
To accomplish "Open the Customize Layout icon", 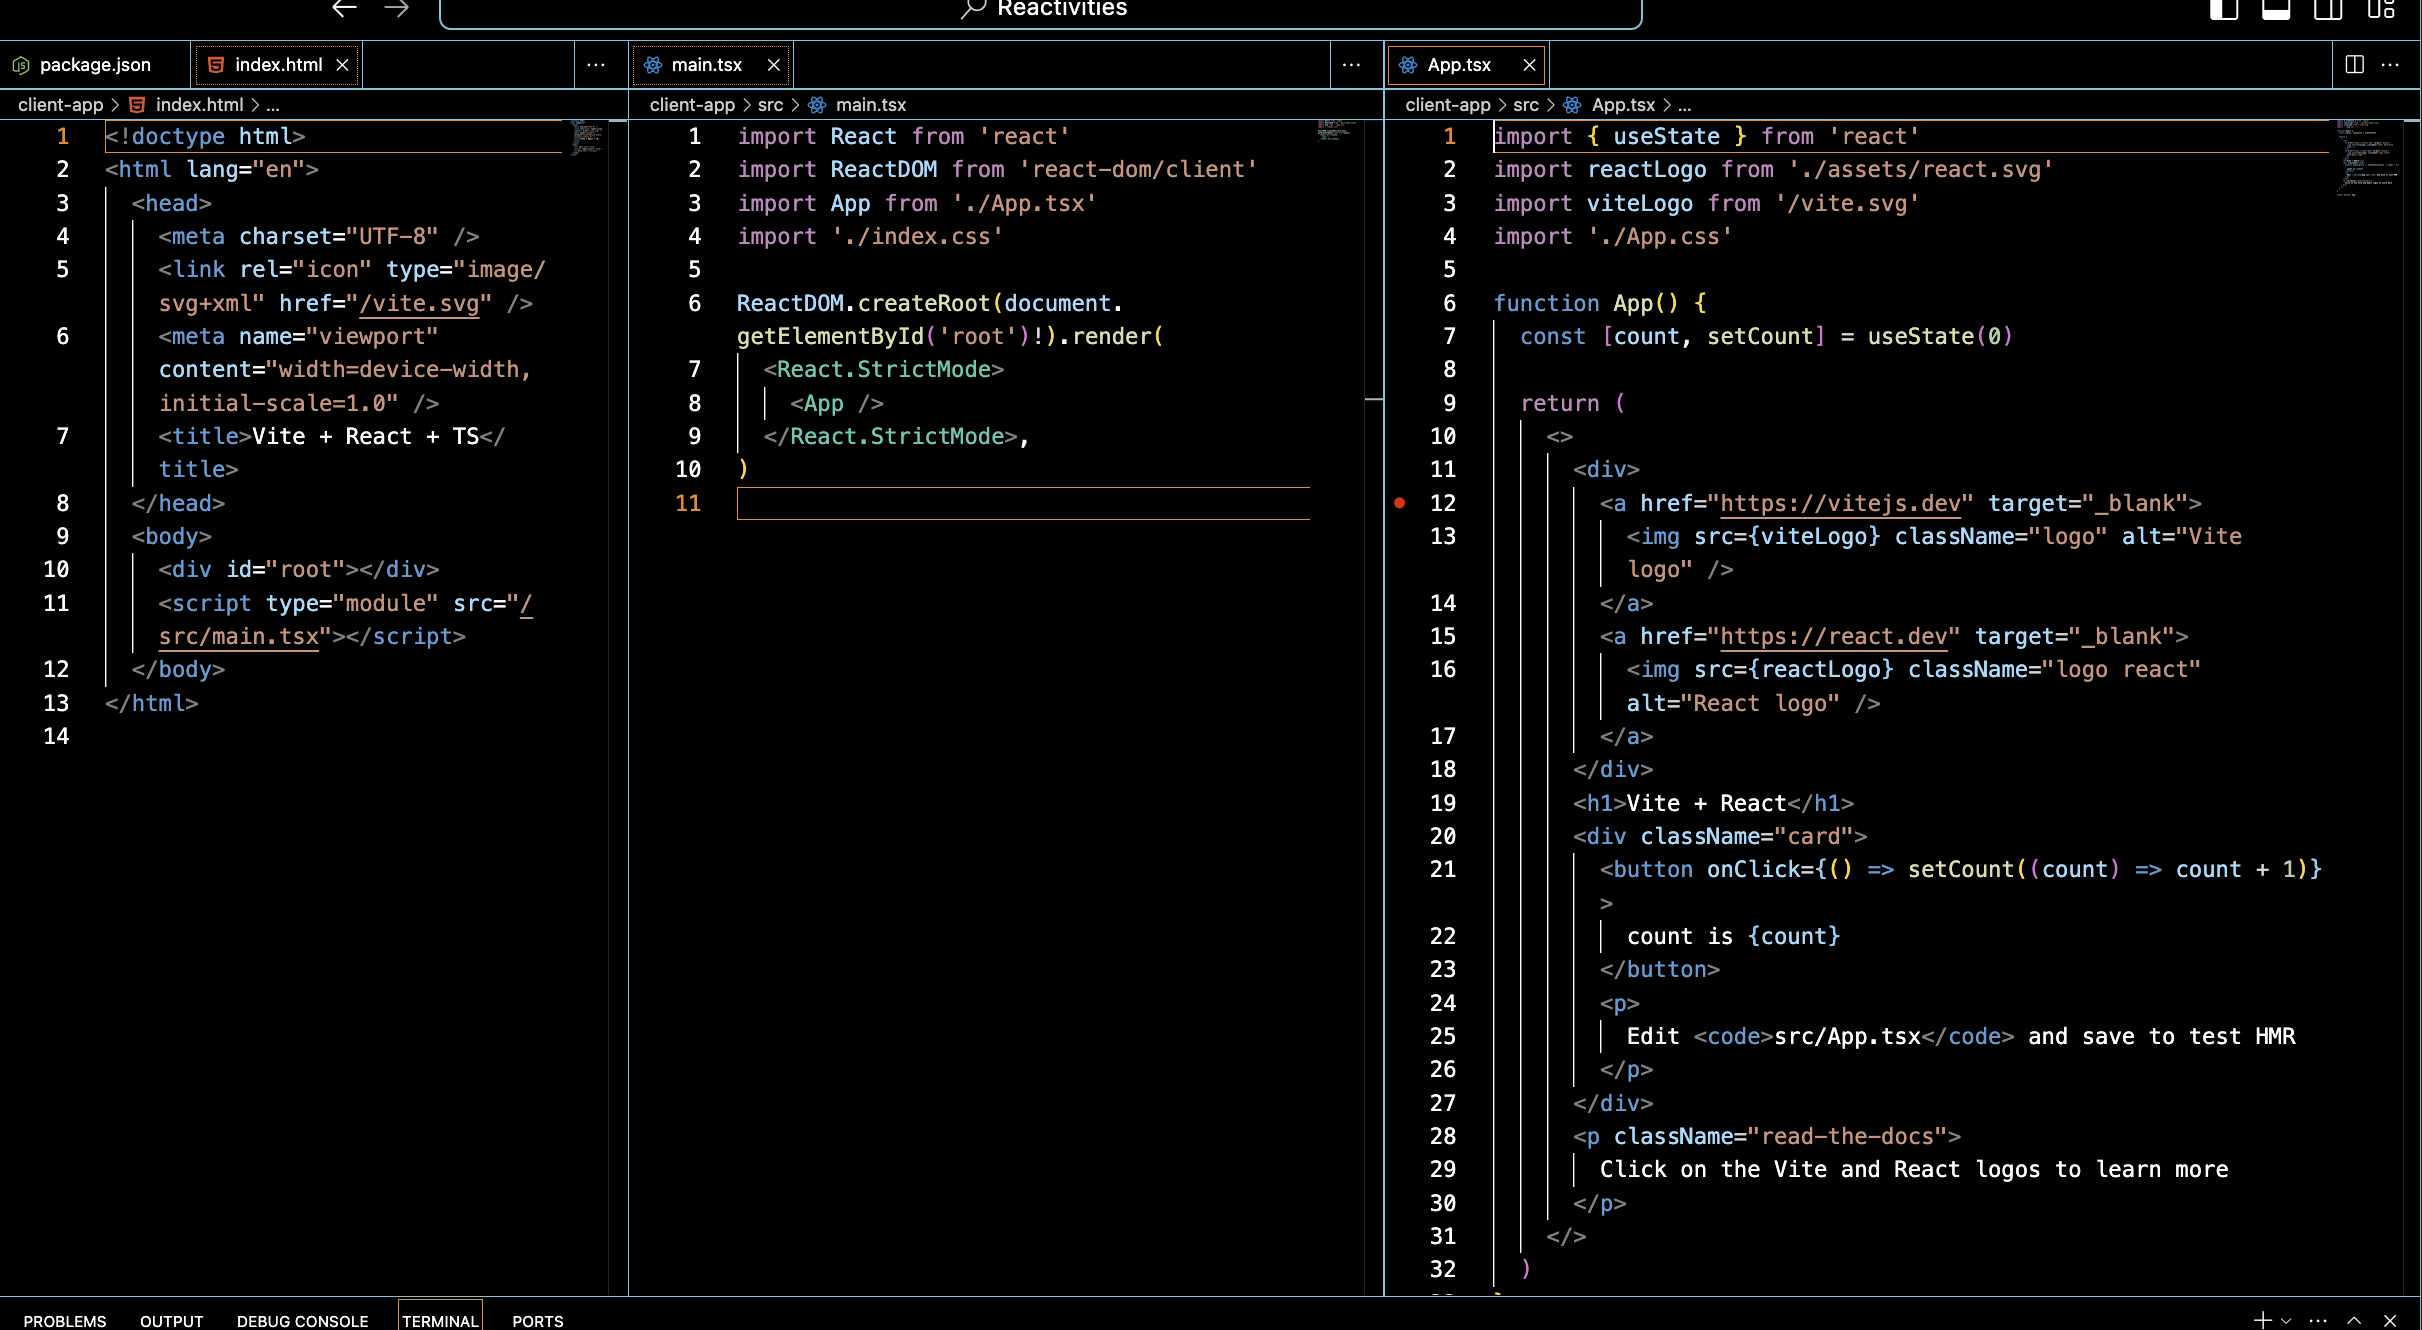I will (x=2380, y=10).
